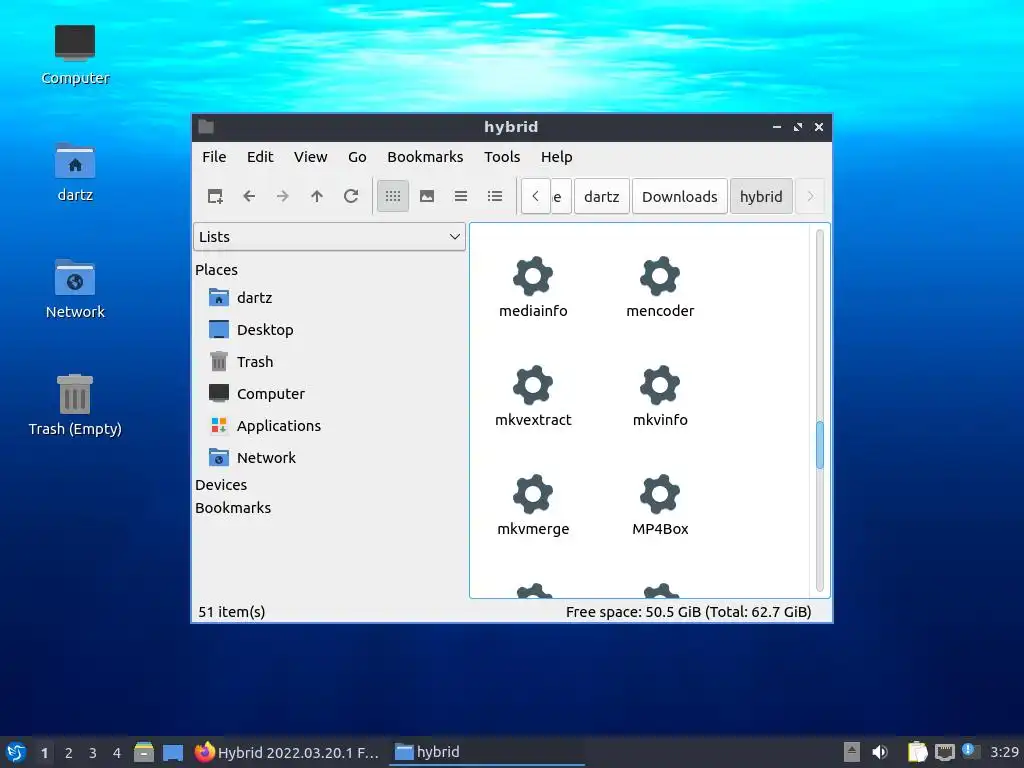Open the File menu
1024x768 pixels.
click(x=214, y=157)
